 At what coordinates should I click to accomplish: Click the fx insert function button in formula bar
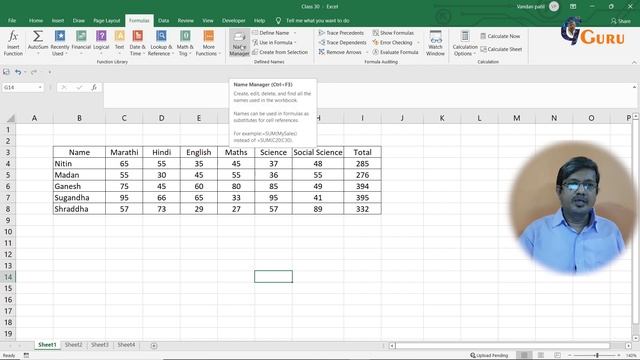pyautogui.click(x=94, y=87)
